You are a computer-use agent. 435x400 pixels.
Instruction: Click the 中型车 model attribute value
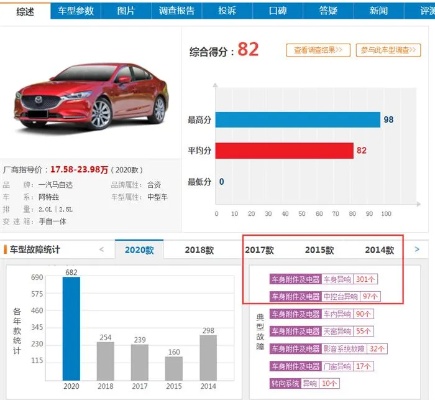157,197
